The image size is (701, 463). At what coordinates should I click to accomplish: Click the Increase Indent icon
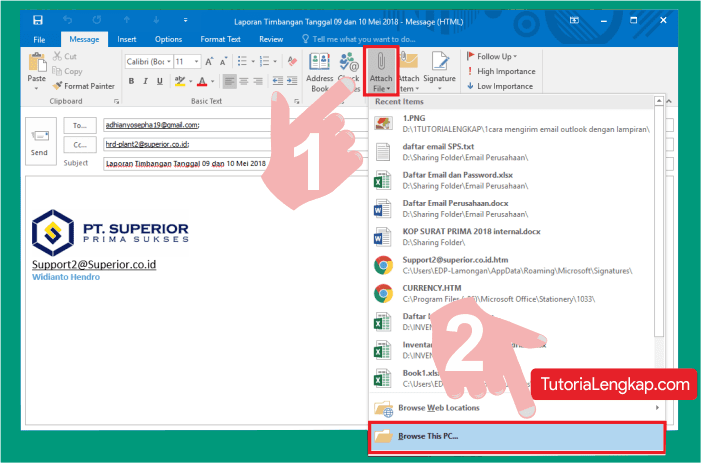tap(292, 81)
